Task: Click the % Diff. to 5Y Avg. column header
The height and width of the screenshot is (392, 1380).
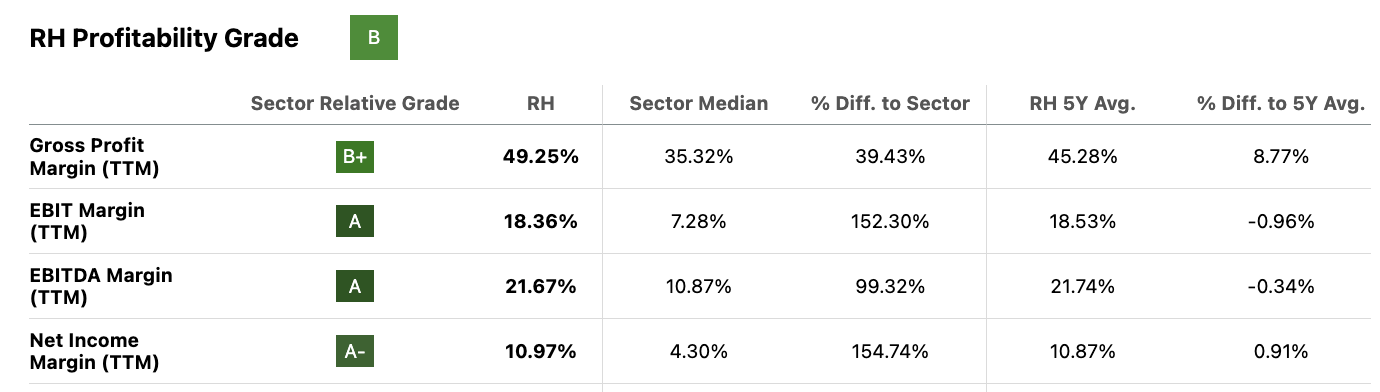Action: pyautogui.click(x=1281, y=103)
